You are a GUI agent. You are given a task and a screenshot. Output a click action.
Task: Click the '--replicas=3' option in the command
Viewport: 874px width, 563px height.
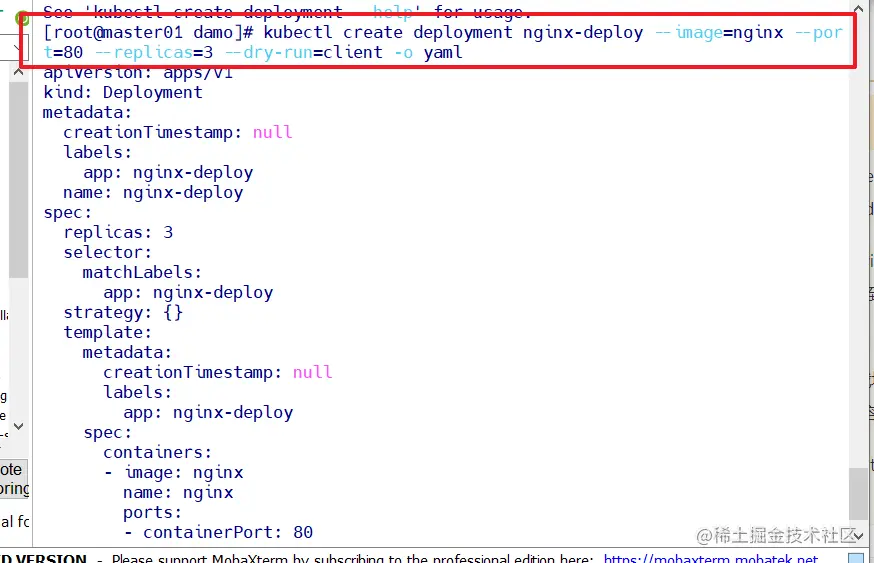click(154, 52)
